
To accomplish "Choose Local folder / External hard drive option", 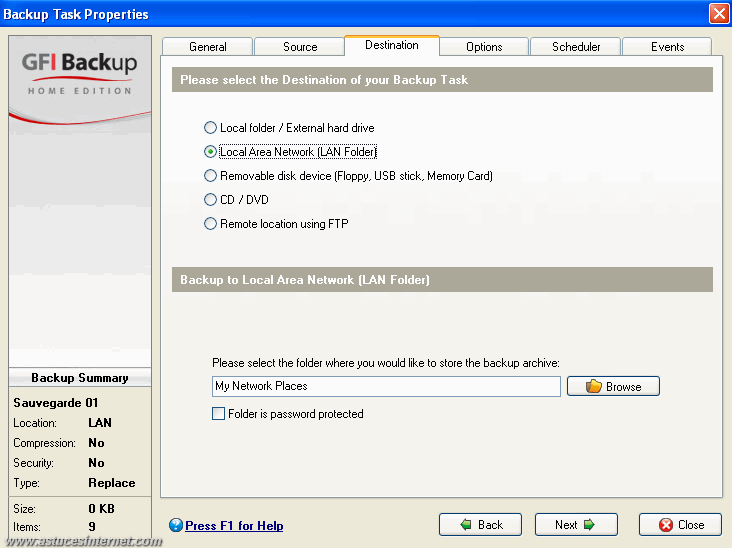I will tap(289, 128).
